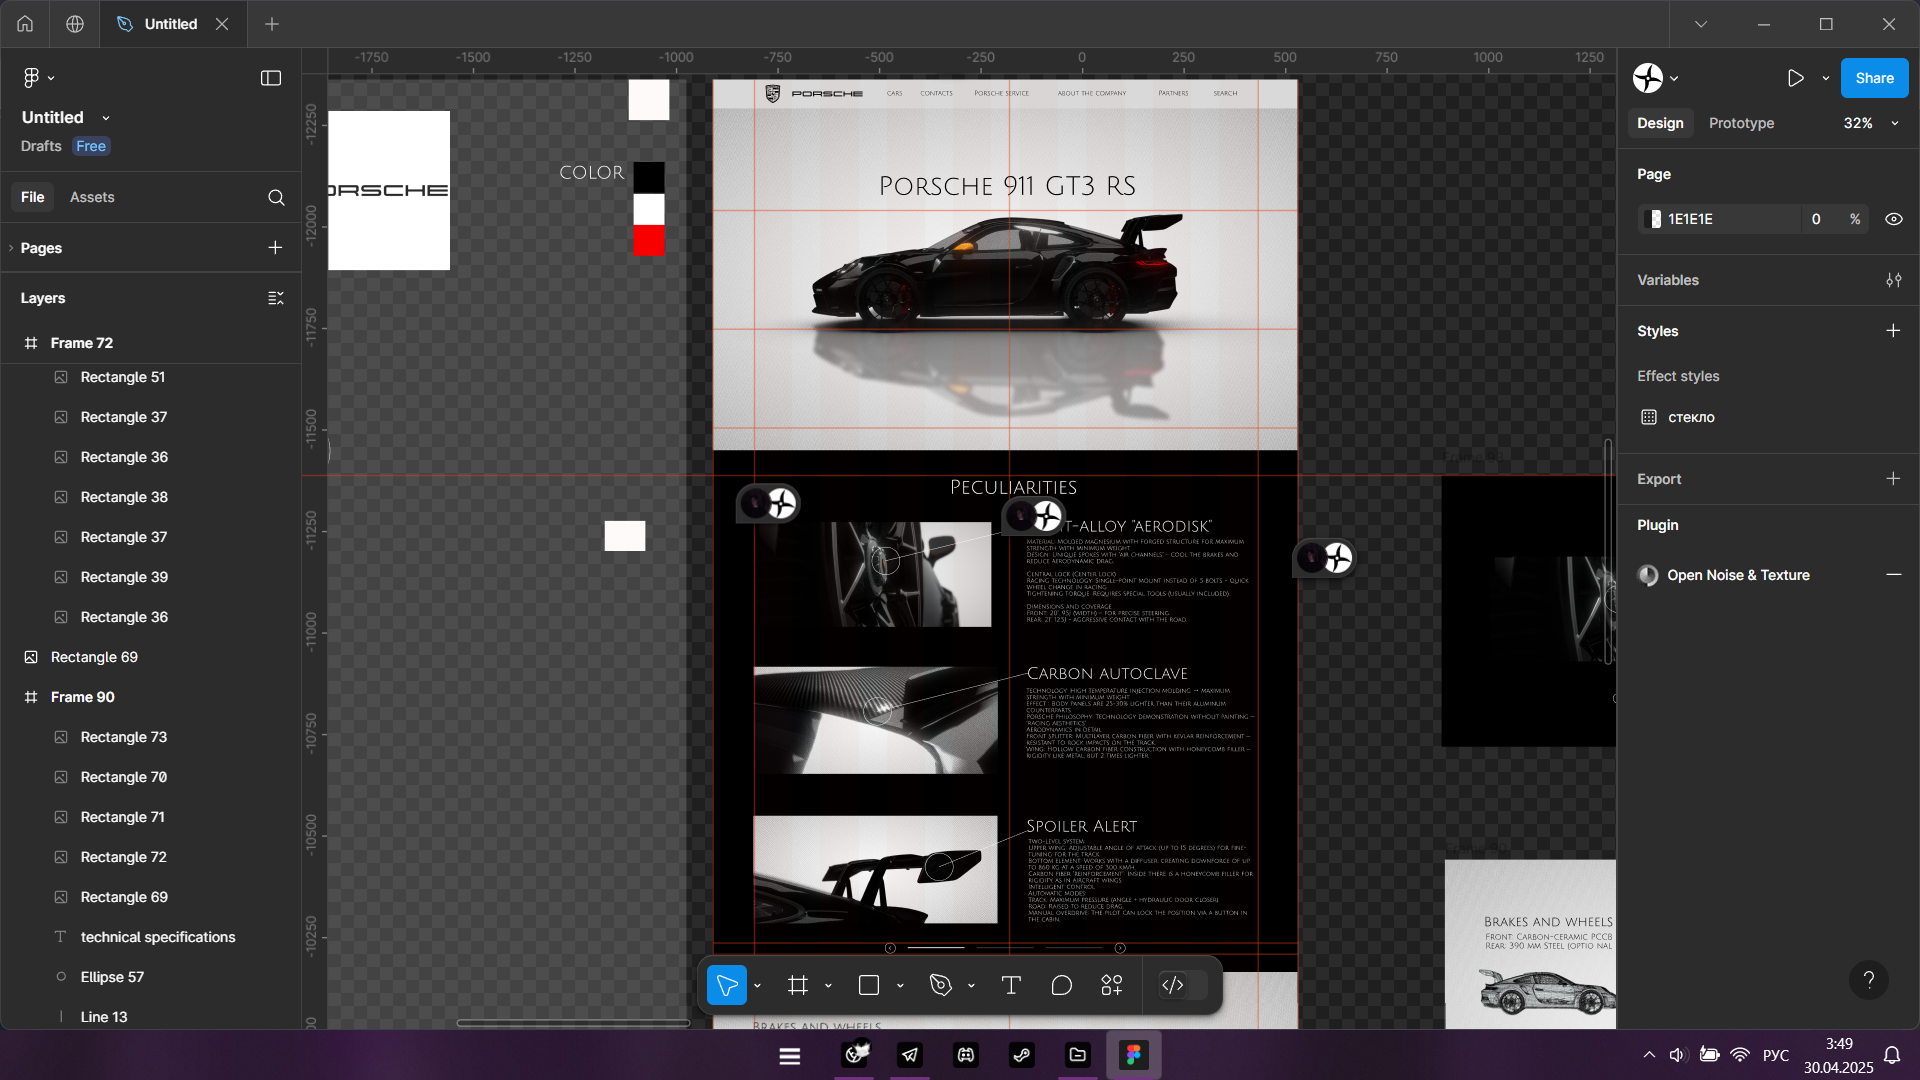This screenshot has width=1920, height=1080.
Task: Switch to the Prototype tab
Action: [1741, 123]
